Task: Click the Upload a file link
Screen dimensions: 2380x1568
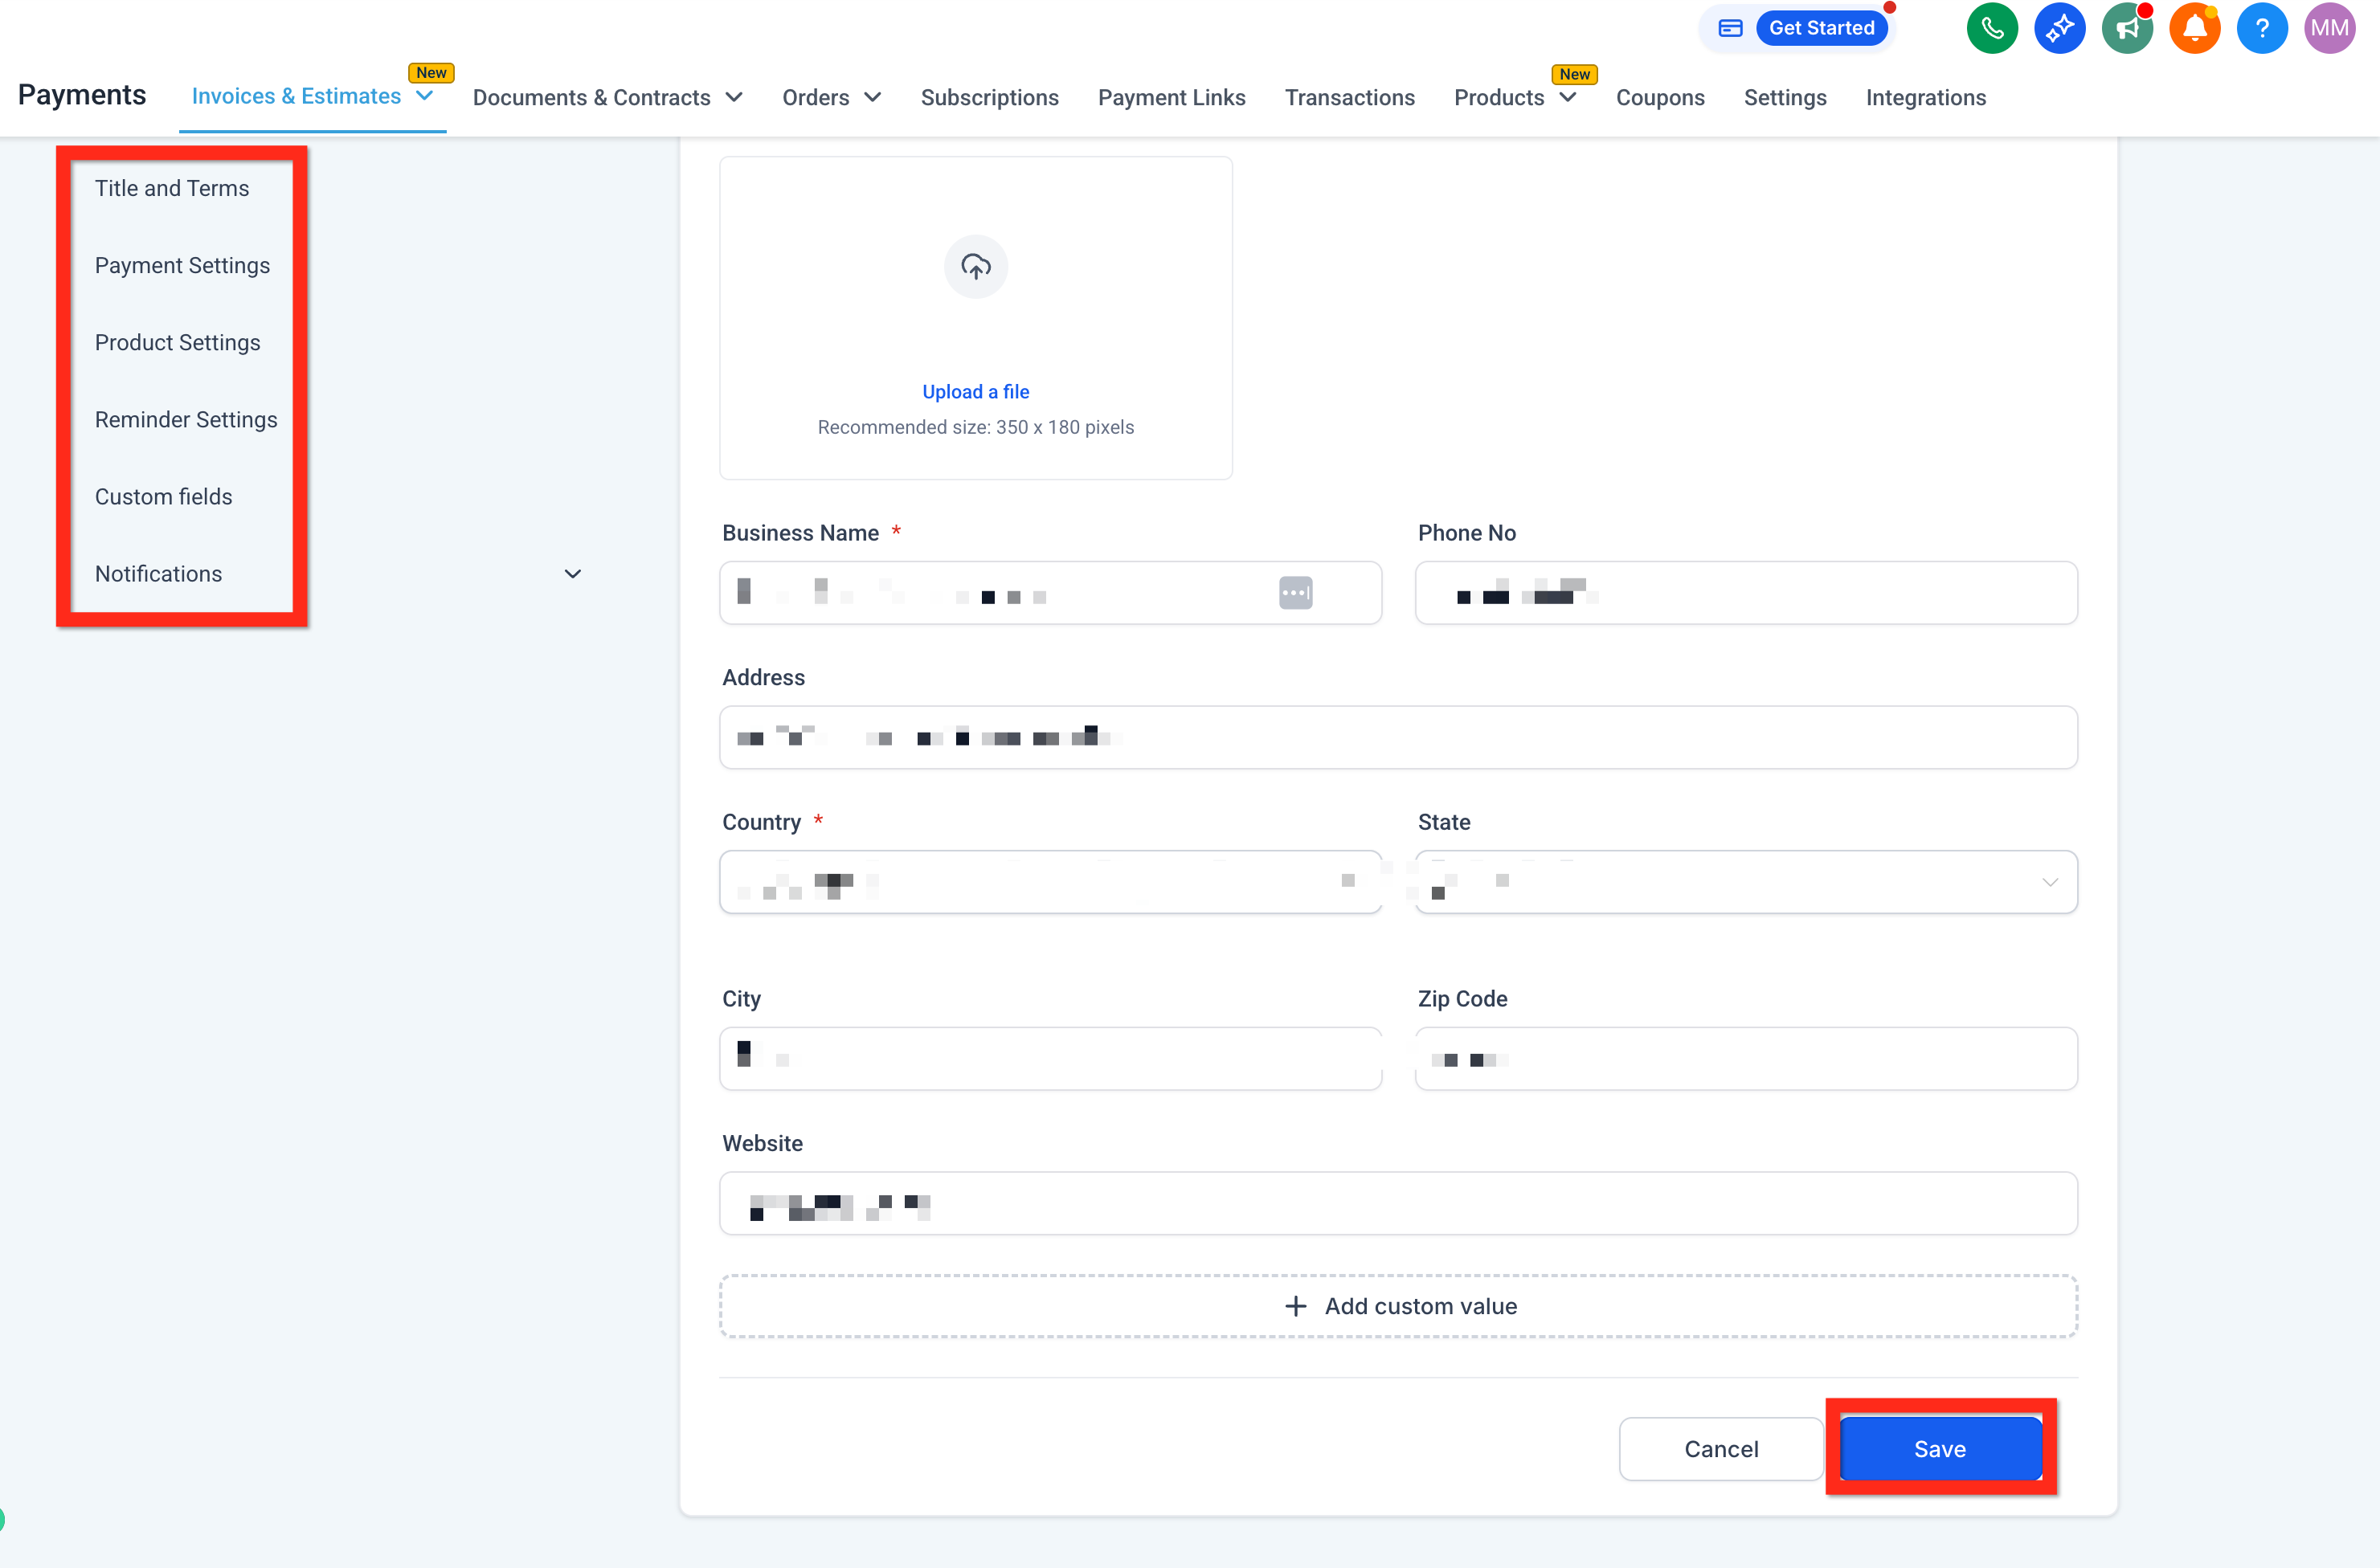Action: (975, 392)
